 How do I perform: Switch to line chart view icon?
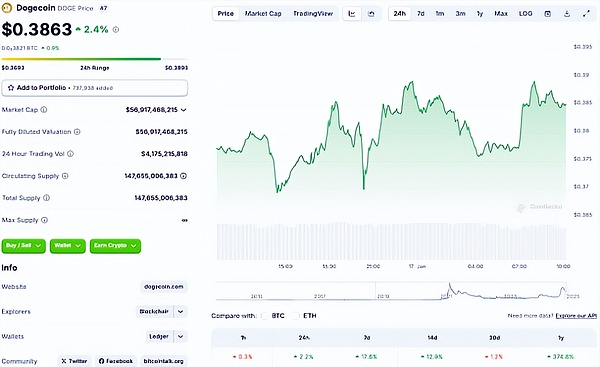[x=352, y=14]
